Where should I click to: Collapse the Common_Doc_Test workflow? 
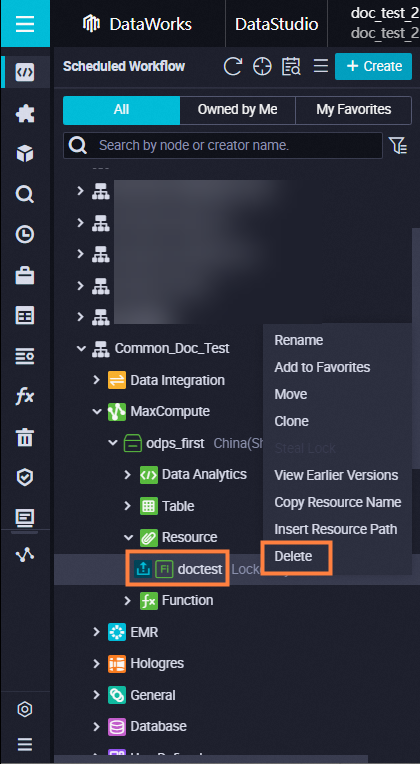tap(80, 348)
